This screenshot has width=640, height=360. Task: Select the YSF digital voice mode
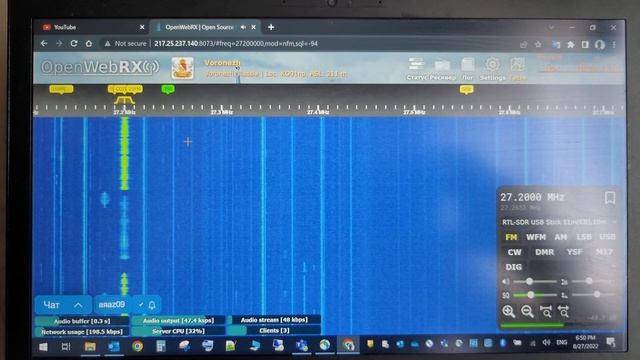point(575,252)
